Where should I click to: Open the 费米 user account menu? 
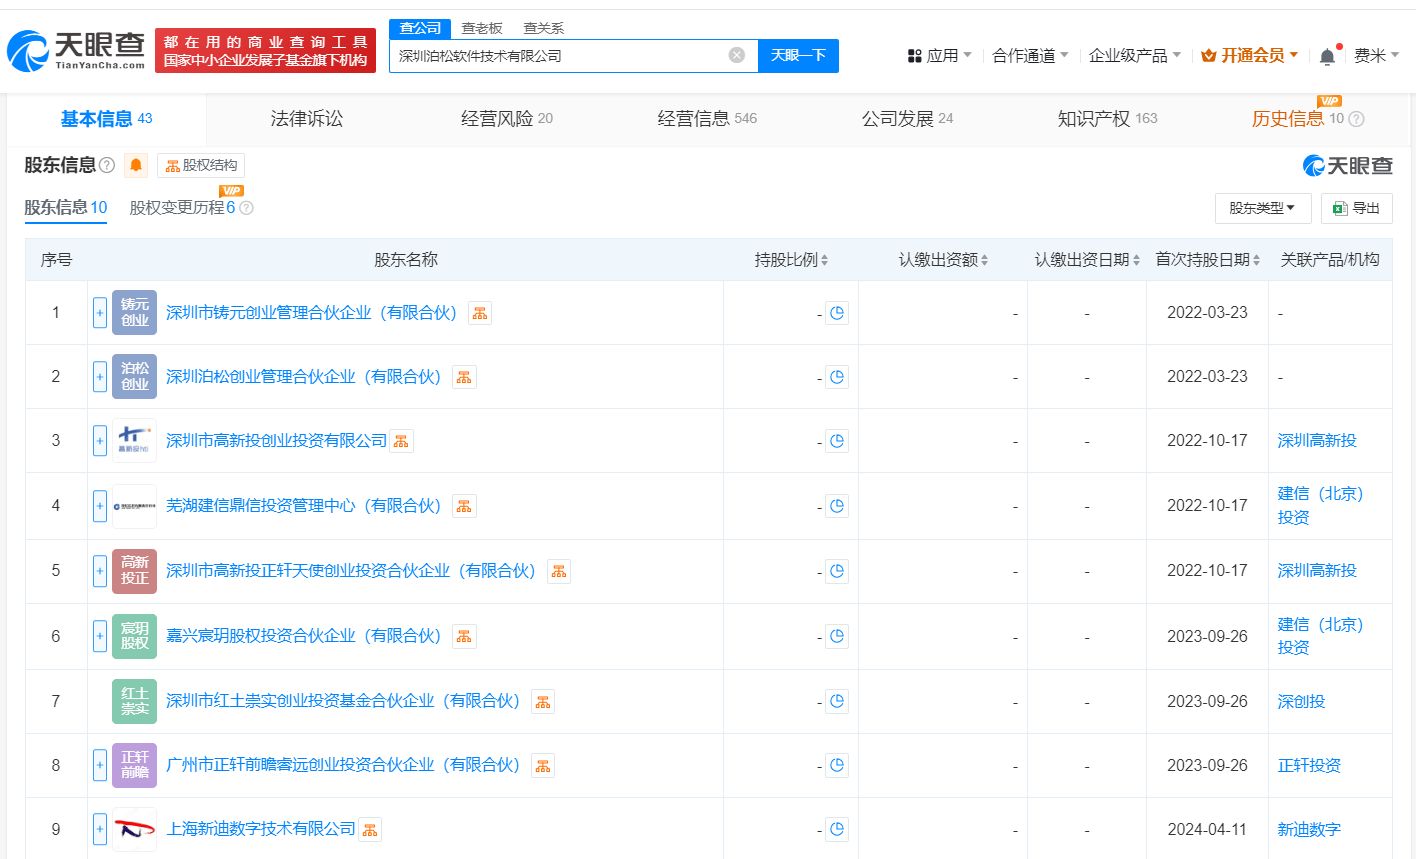click(1376, 56)
